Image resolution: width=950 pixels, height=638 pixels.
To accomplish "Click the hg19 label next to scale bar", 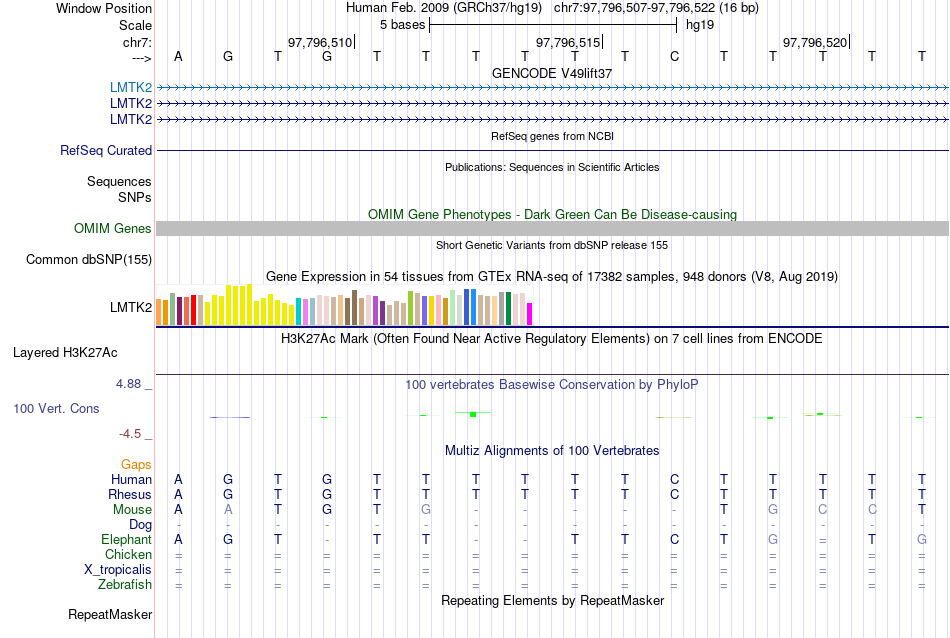I will [x=700, y=25].
